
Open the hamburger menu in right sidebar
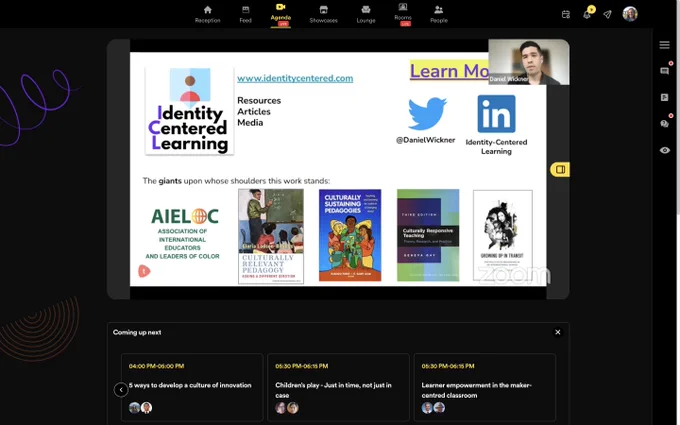pos(664,45)
